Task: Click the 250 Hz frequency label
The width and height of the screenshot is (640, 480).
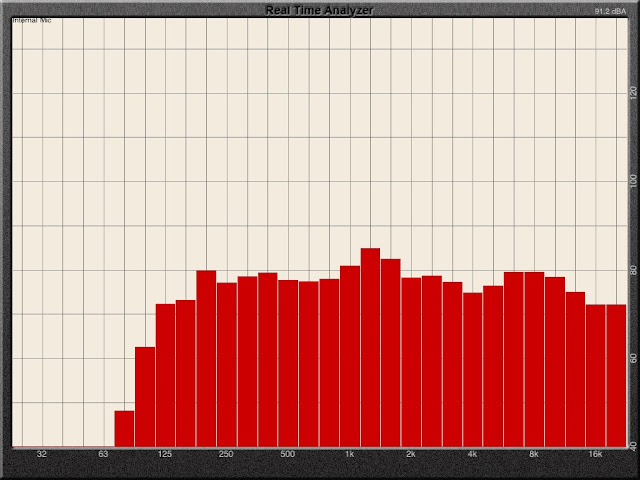Action: [x=226, y=454]
